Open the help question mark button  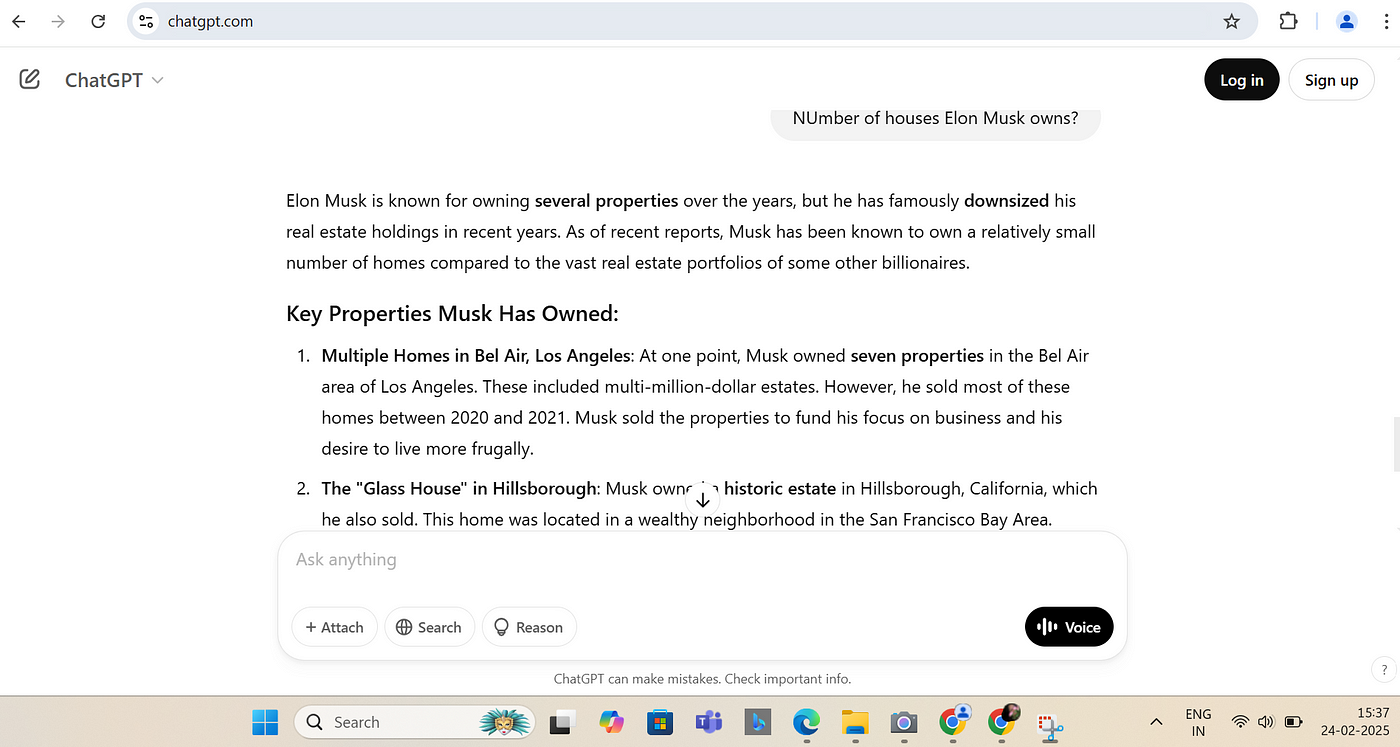tap(1383, 670)
